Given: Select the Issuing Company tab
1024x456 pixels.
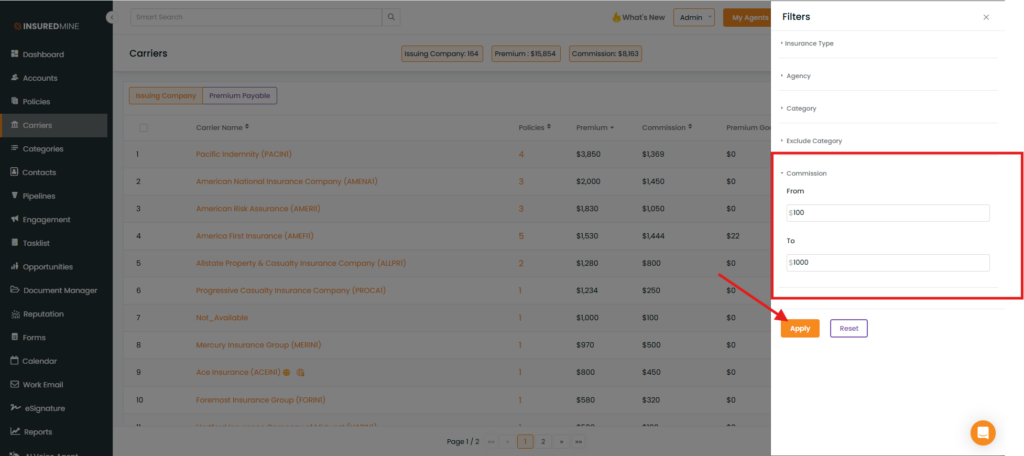Looking at the screenshot, I should coord(166,95).
